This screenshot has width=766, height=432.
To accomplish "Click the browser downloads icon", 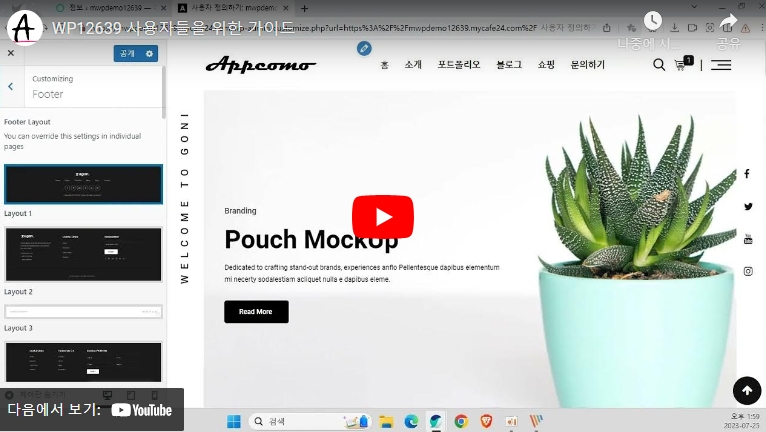I will 674,28.
